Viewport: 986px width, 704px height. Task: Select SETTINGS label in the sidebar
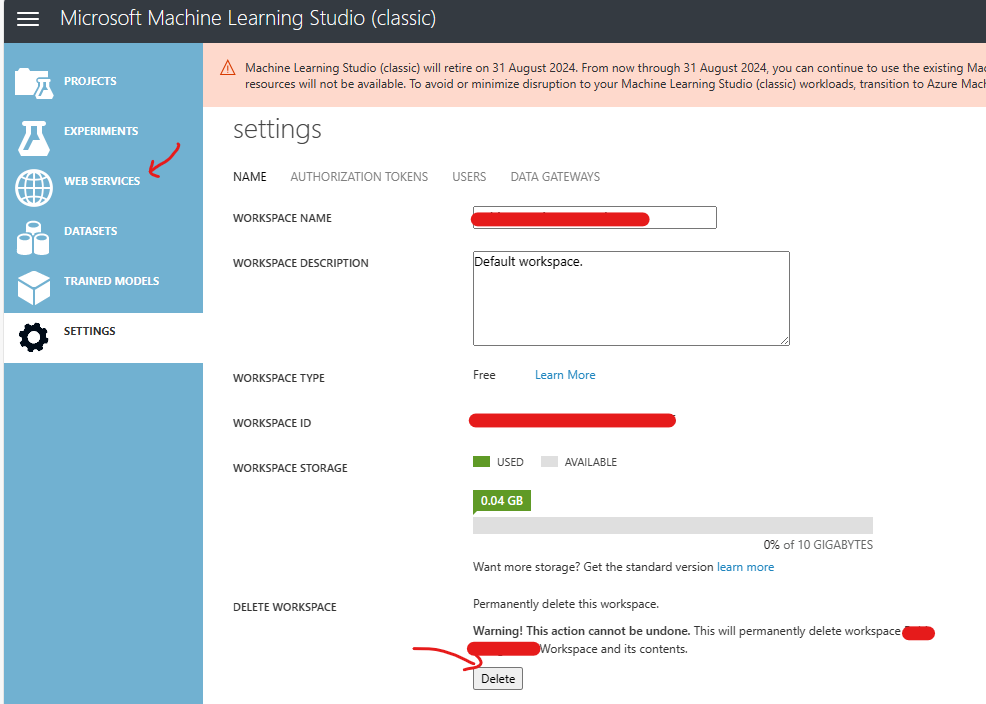tap(89, 331)
